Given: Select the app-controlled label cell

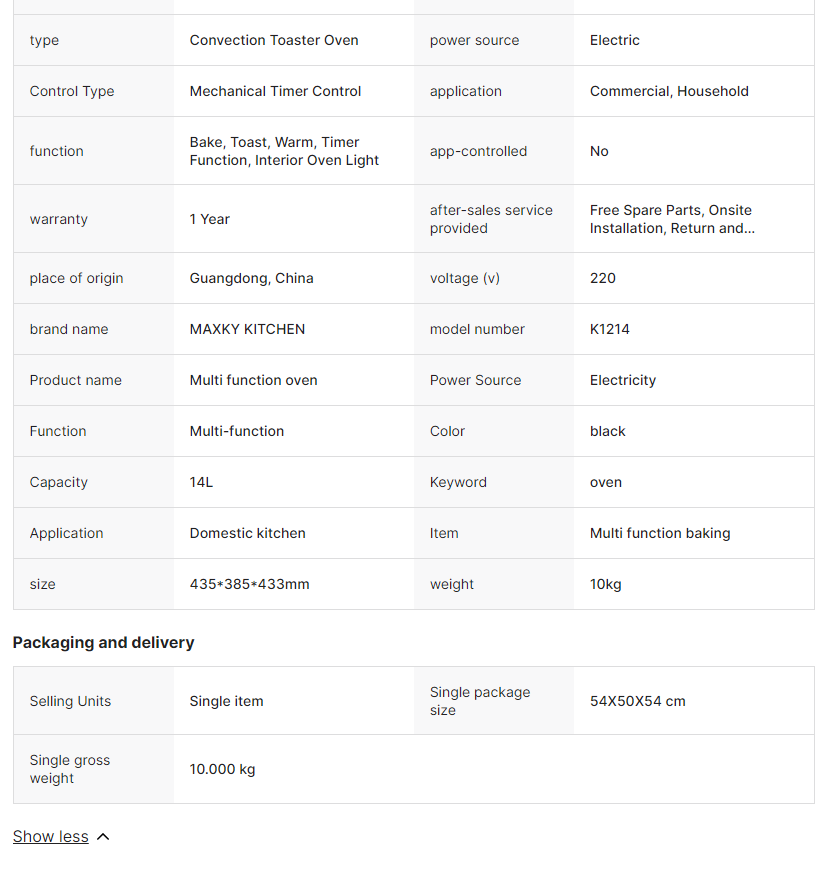Looking at the screenshot, I should [x=478, y=151].
